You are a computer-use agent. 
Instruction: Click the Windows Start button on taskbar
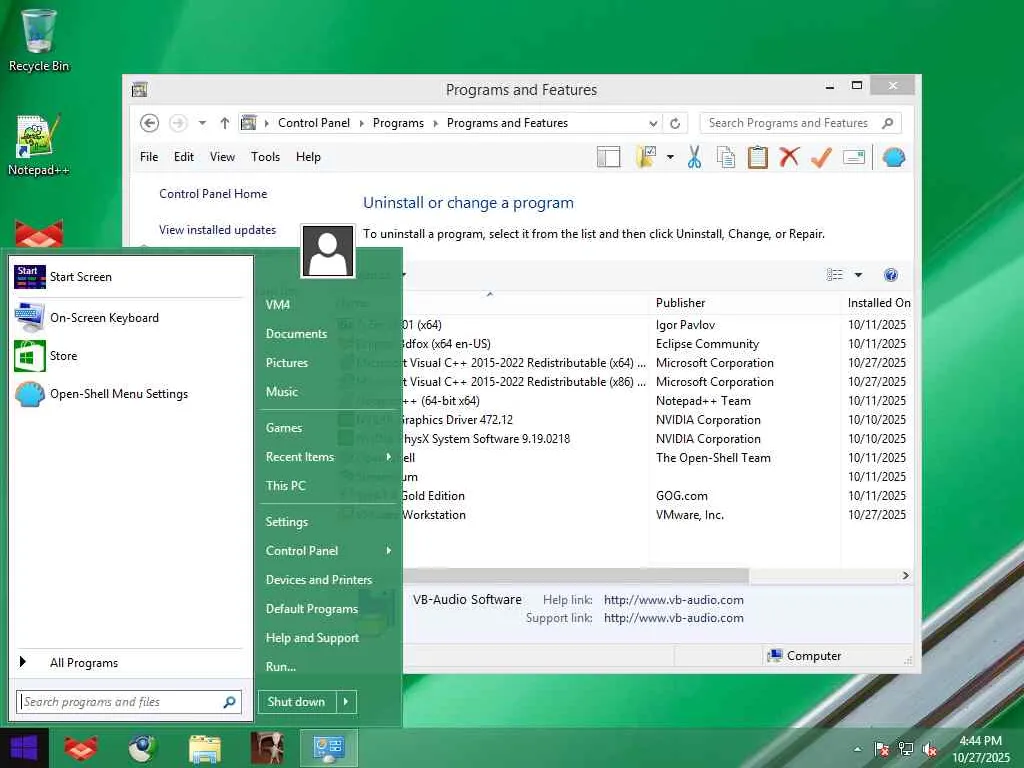[x=24, y=748]
